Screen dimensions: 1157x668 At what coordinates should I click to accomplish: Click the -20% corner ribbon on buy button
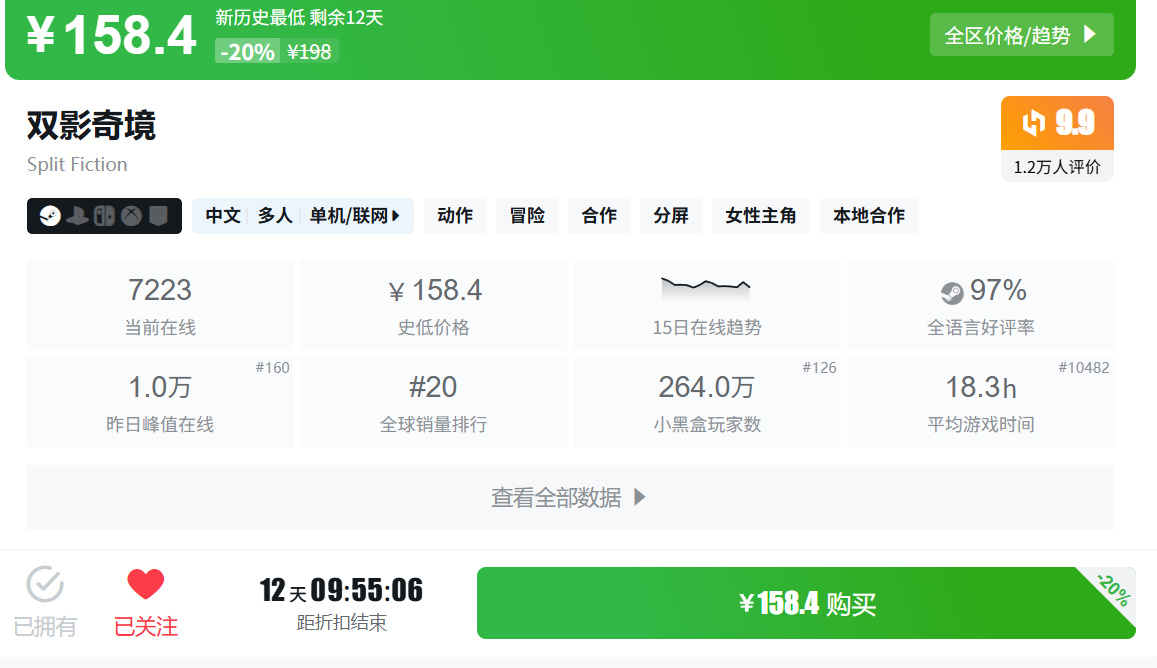1113,590
